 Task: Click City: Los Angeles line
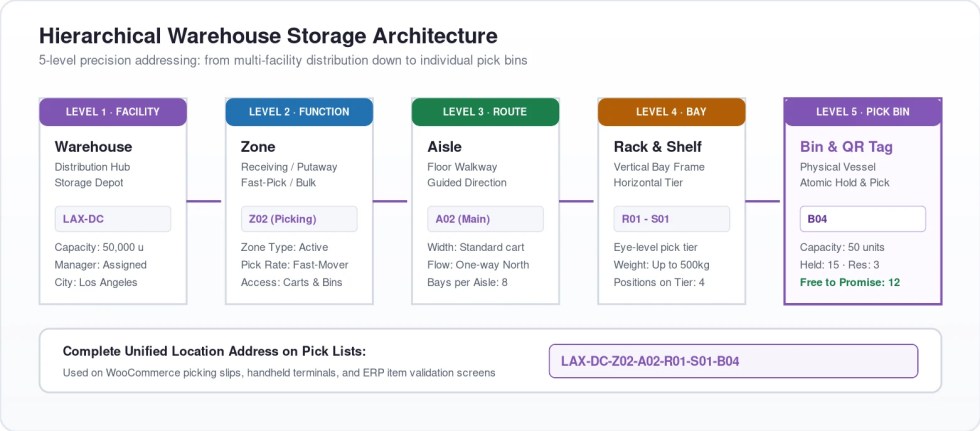click(96, 282)
